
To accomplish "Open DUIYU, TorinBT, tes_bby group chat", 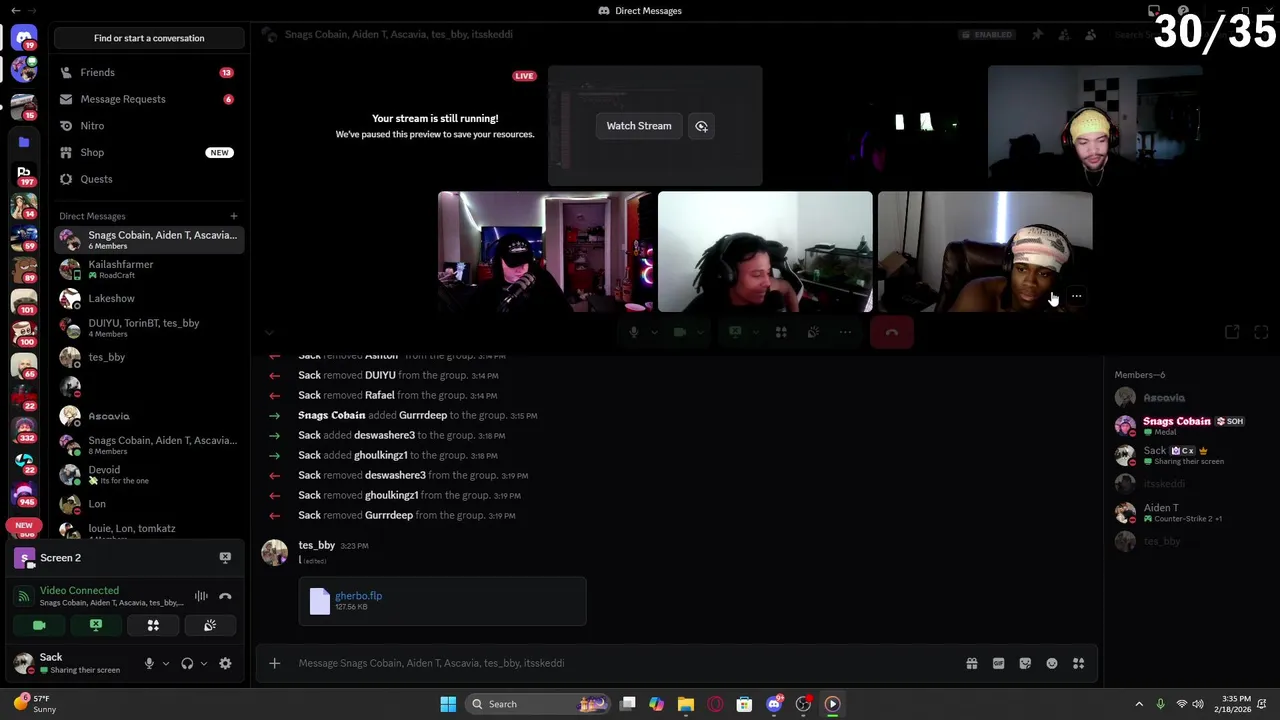I will coord(149,328).
